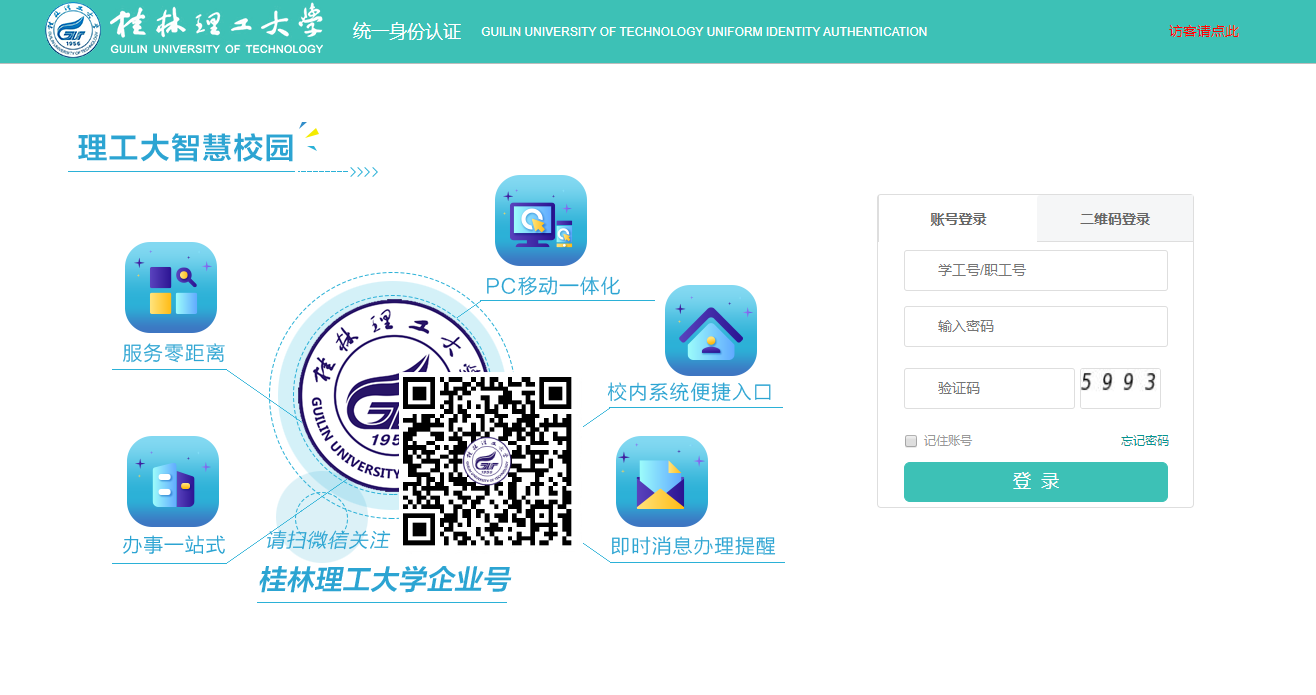Click the 登录 button
Image resolution: width=1316 pixels, height=695 pixels.
pos(1036,482)
